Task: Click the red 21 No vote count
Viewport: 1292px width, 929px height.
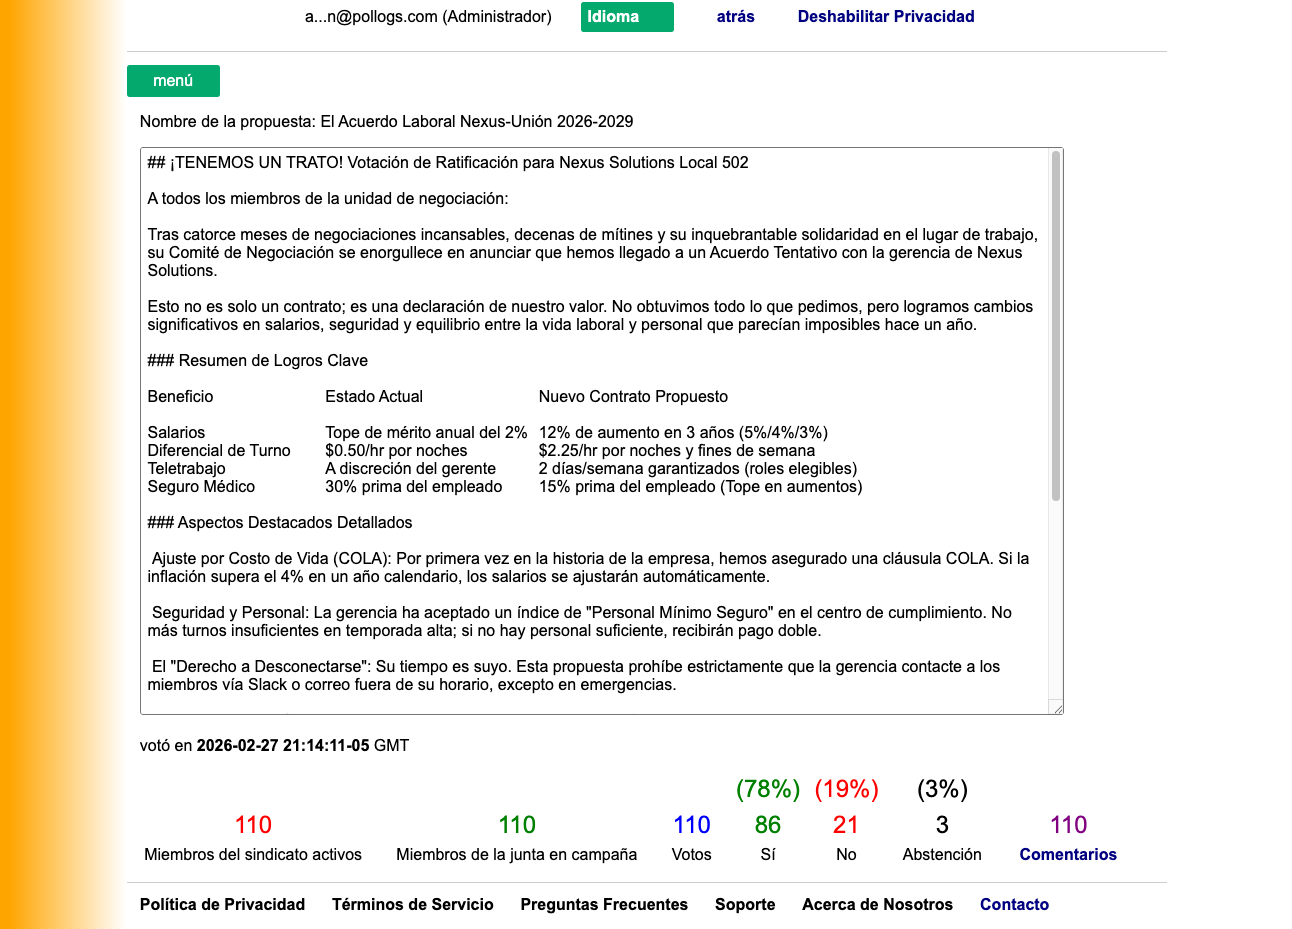Action: tap(846, 825)
